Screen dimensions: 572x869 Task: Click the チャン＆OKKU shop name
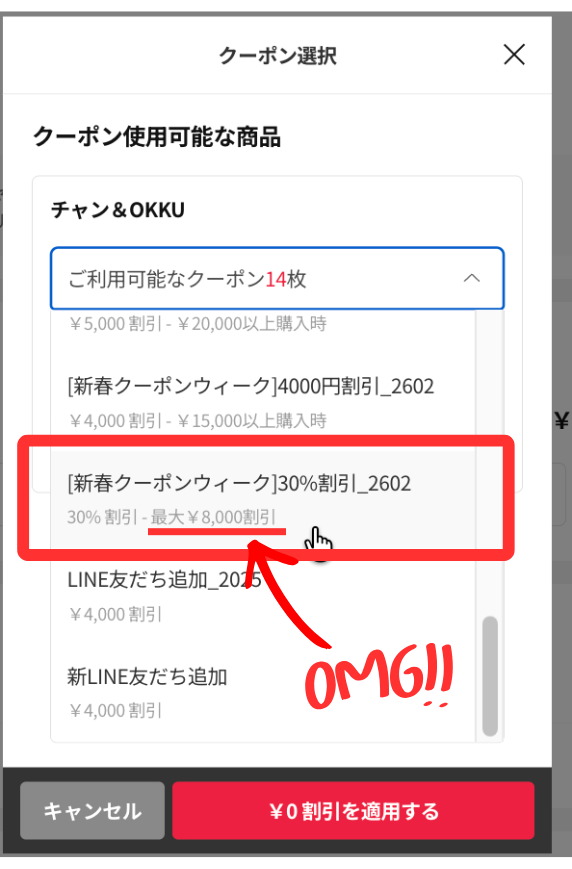click(118, 210)
